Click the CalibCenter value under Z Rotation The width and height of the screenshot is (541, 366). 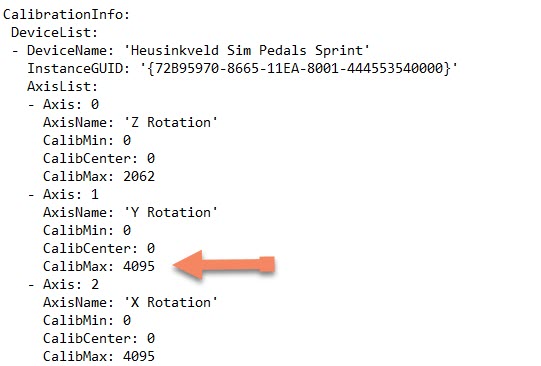150,158
